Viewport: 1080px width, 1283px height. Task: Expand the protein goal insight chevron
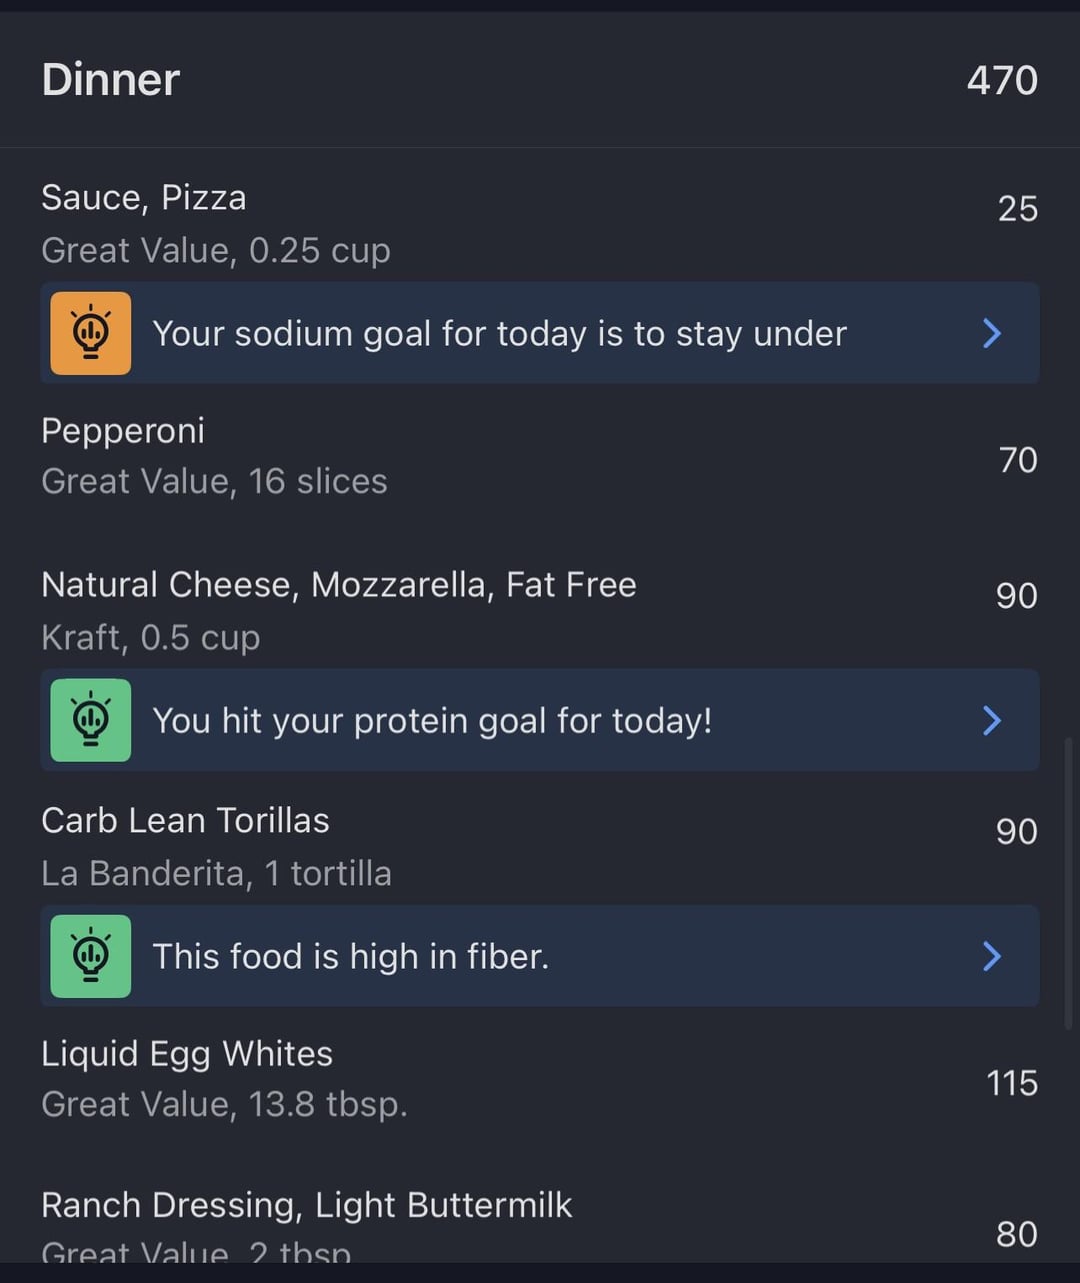click(991, 720)
